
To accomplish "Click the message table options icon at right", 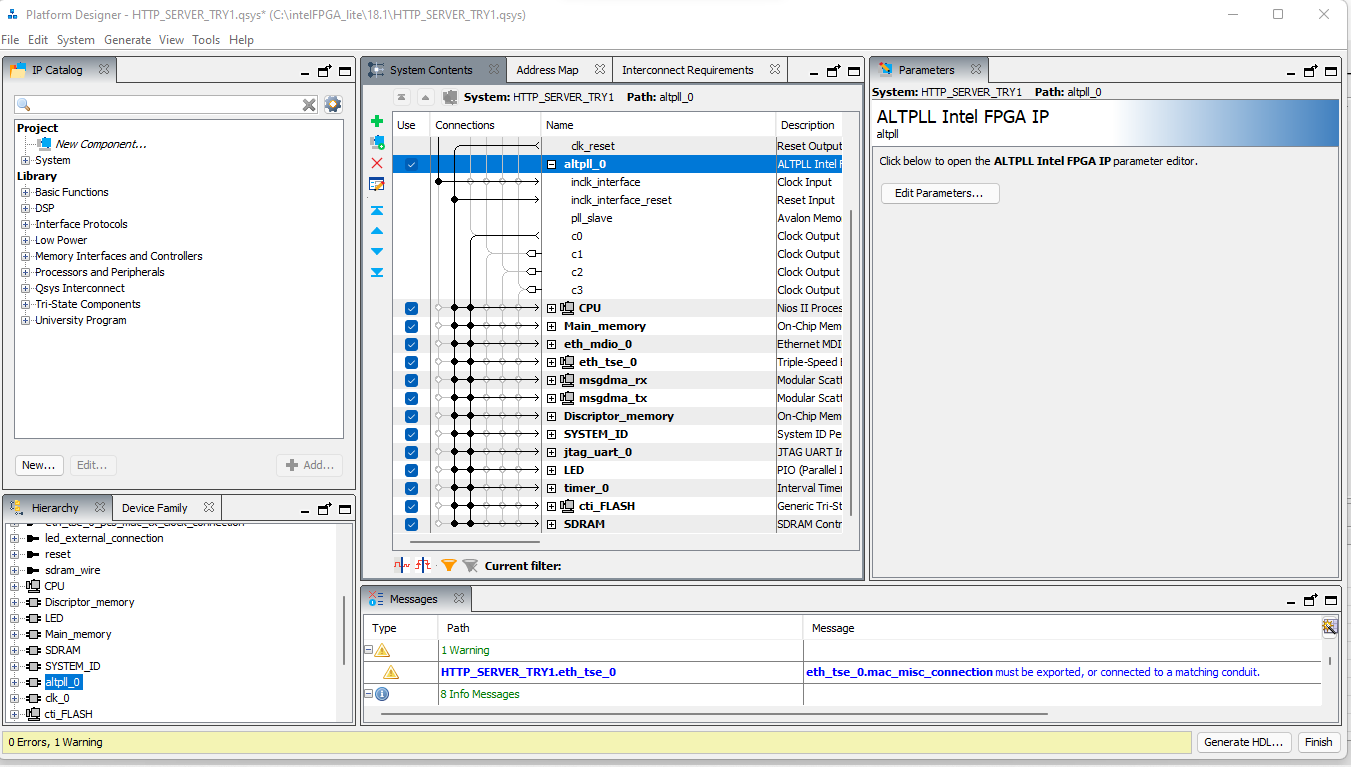I will pos(1330,627).
